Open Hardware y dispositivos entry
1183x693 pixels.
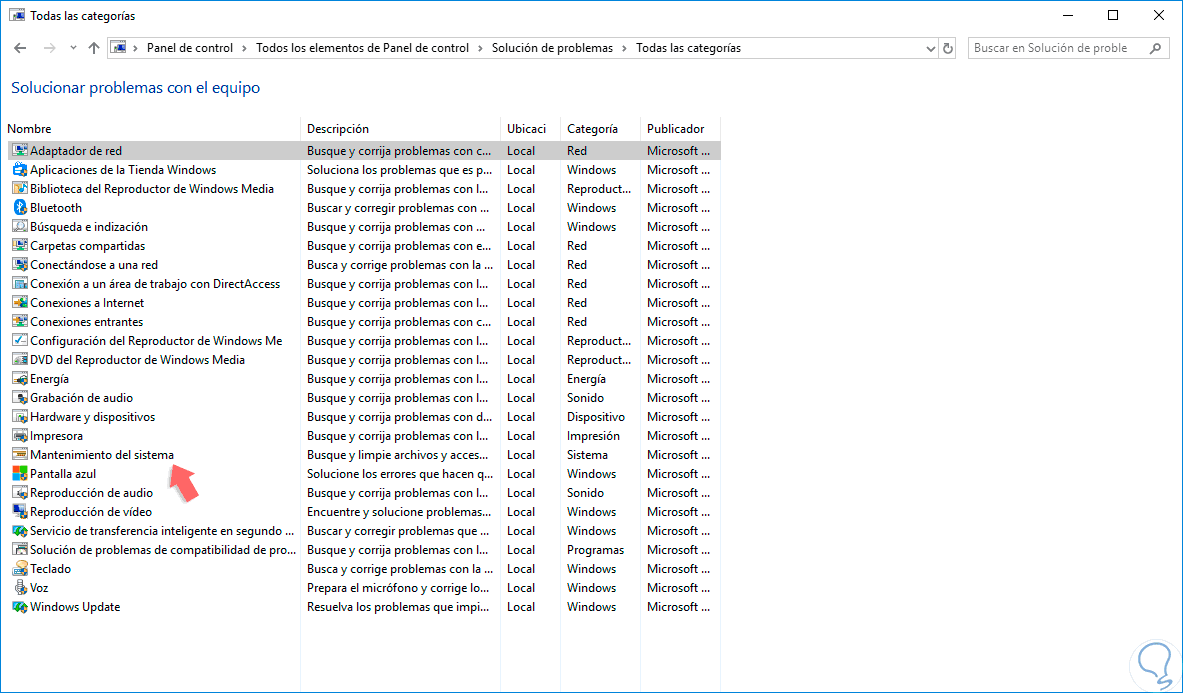(92, 417)
